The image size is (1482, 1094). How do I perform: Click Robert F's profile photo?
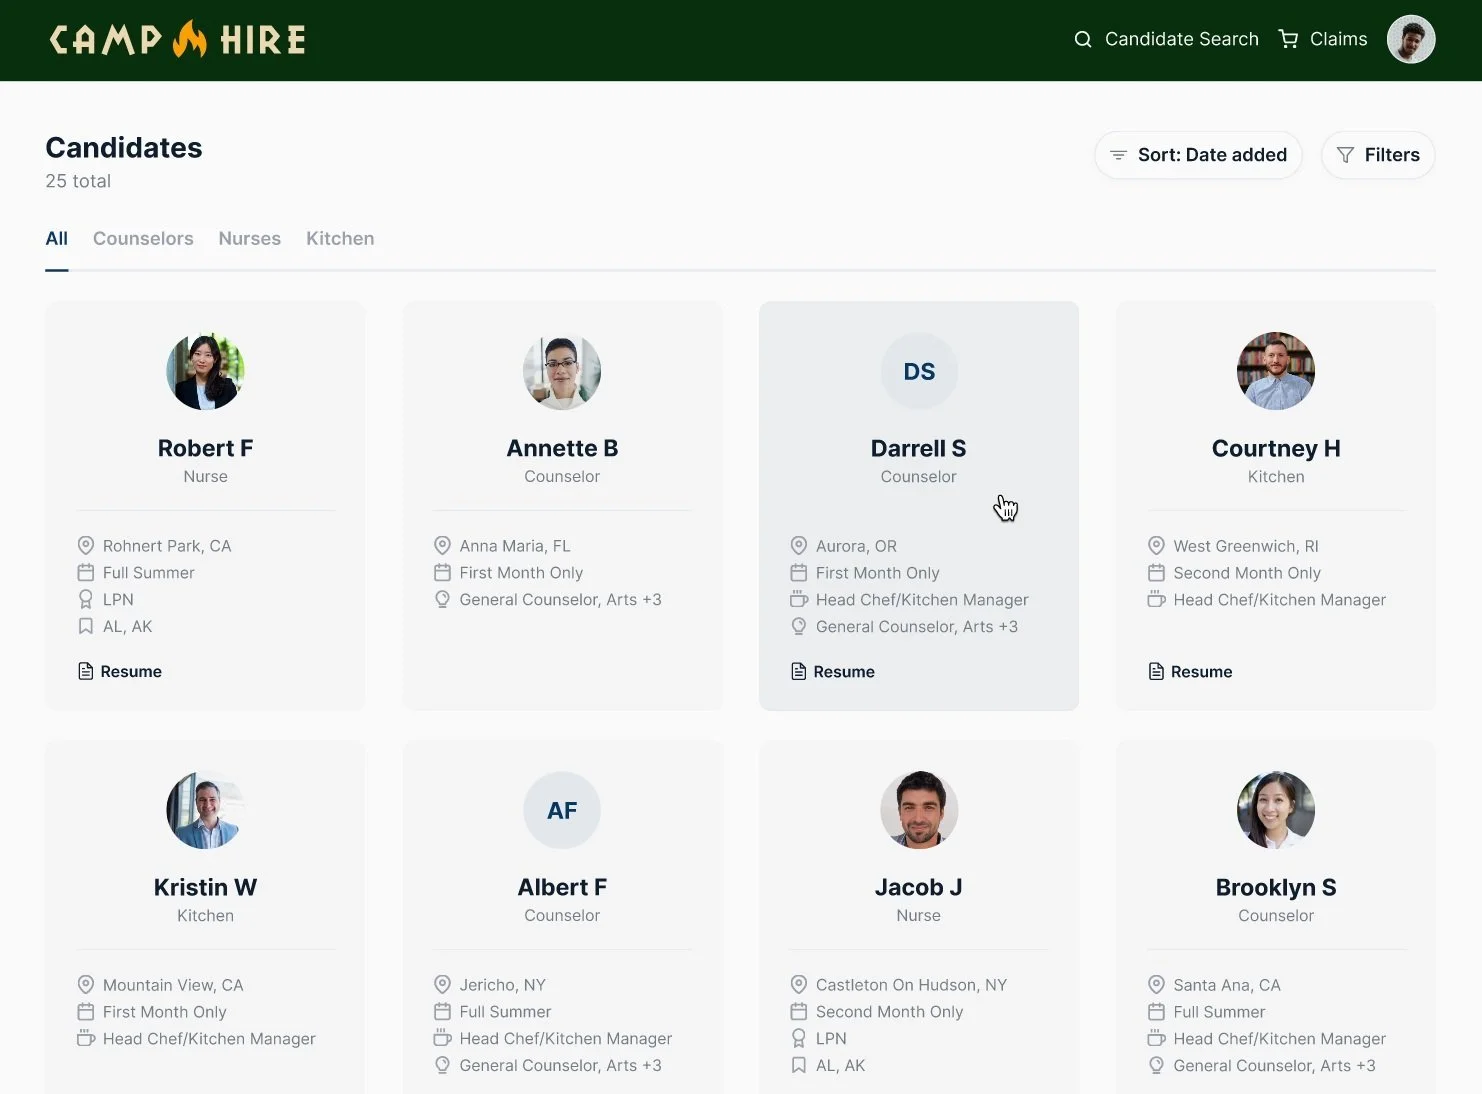pyautogui.click(x=205, y=371)
